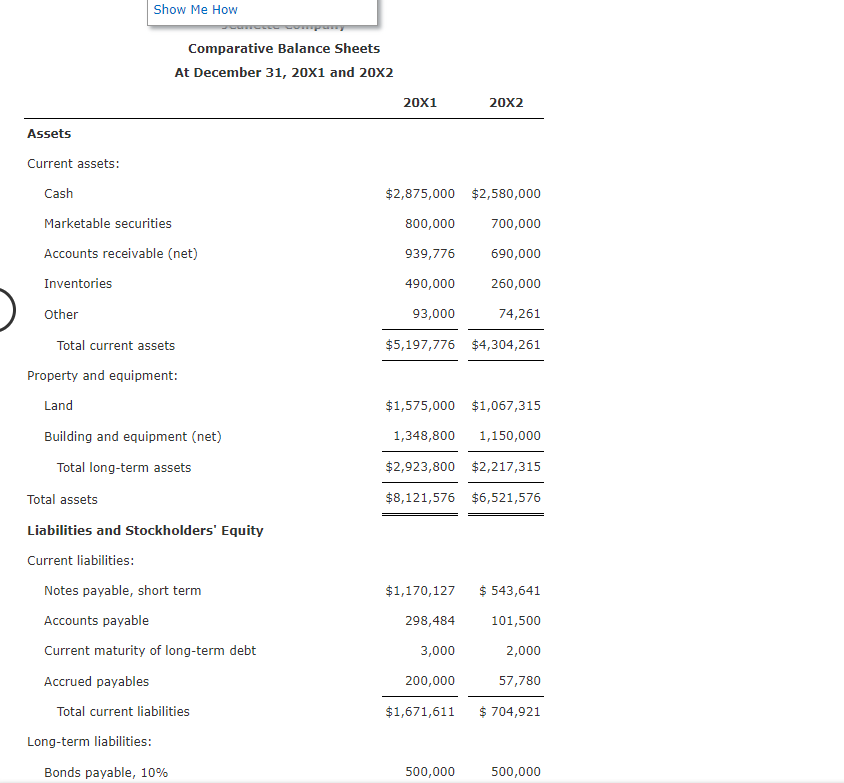Select long-term assets total $2,923,800
The height and width of the screenshot is (783, 844).
(420, 467)
